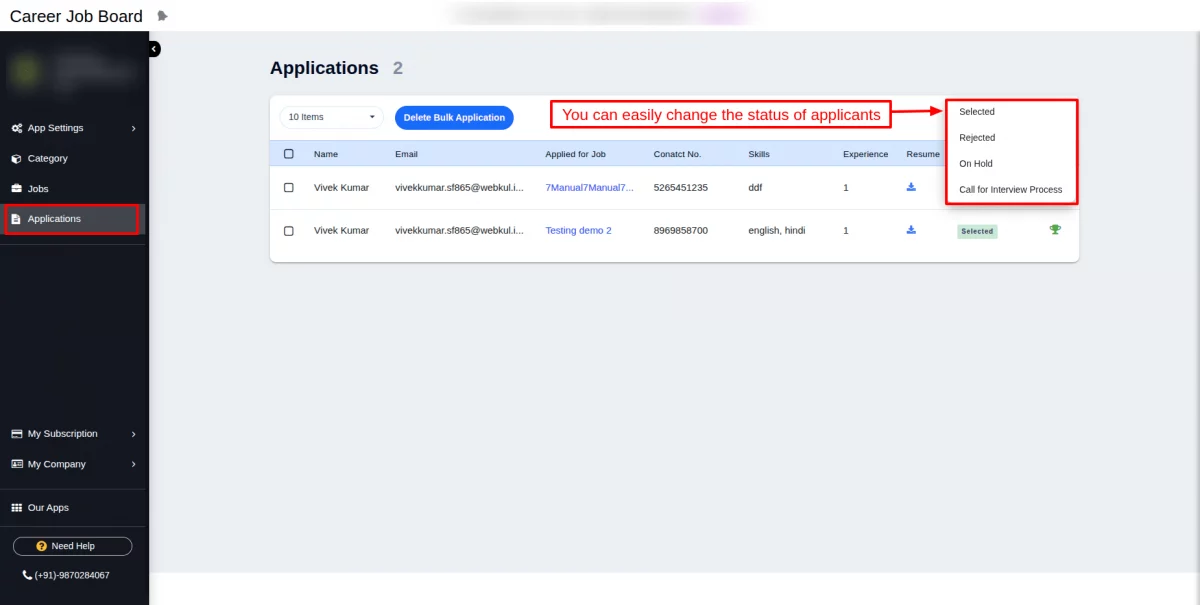Click the email in the 8969858700 row
1200x605 pixels.
459,230
